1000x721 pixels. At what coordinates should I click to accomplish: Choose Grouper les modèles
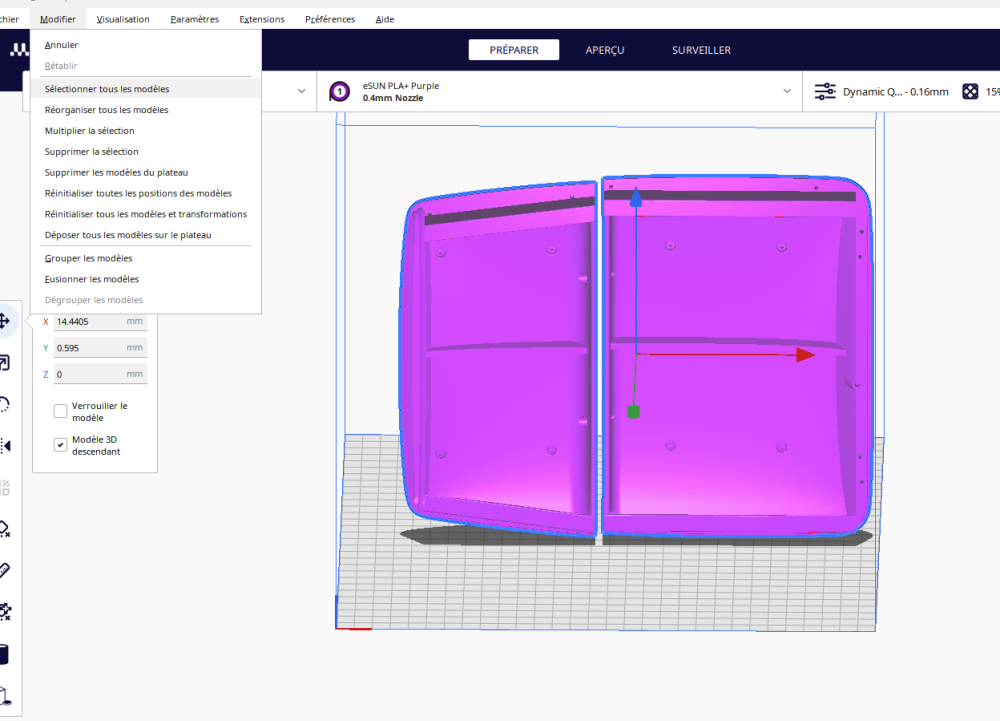point(145,258)
